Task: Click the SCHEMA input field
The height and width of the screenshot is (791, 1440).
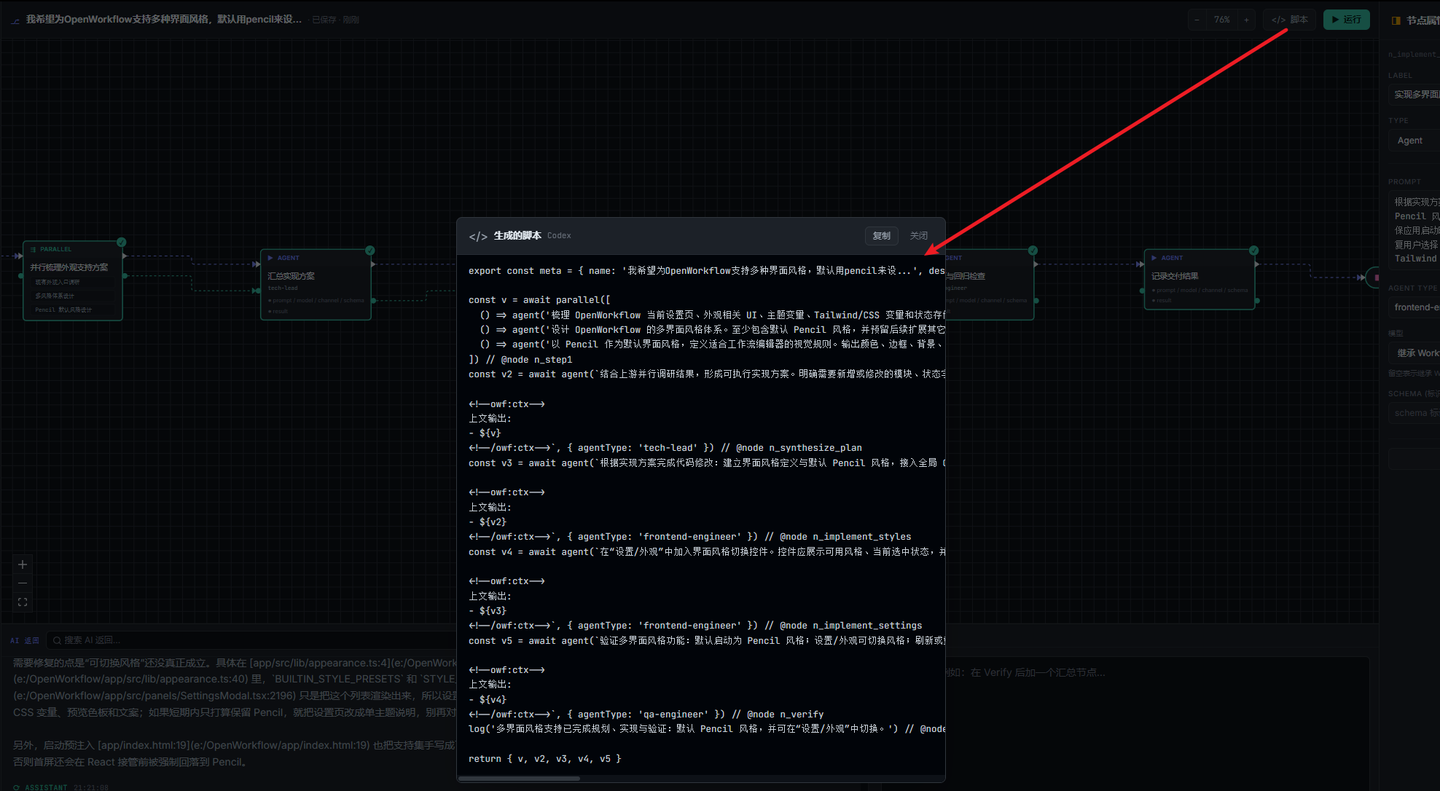Action: [1414, 412]
